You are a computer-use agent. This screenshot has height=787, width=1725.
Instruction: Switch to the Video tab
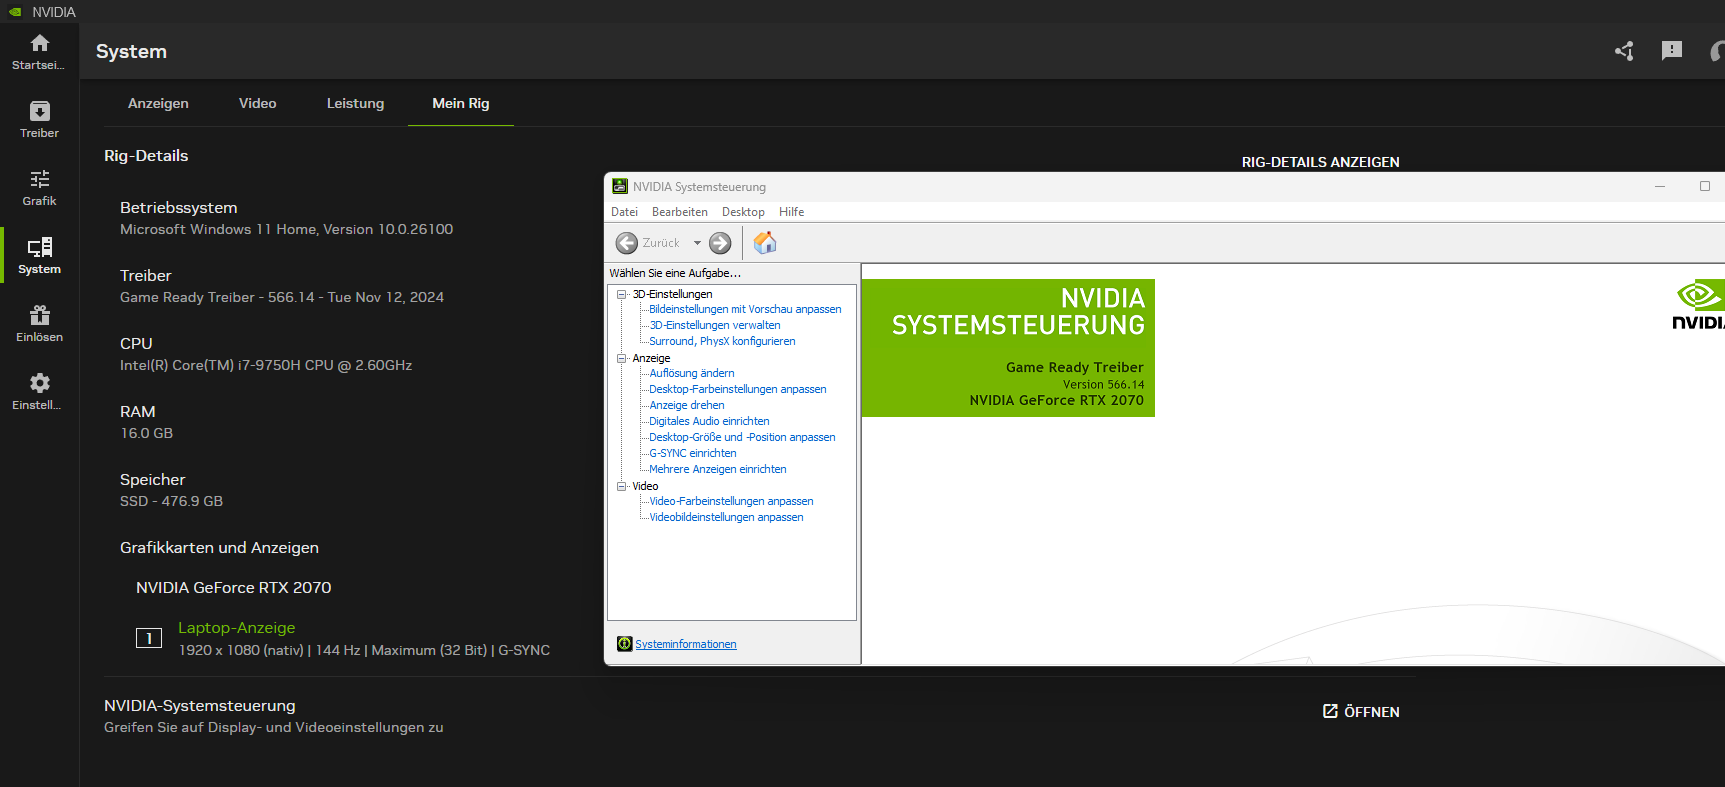(258, 103)
